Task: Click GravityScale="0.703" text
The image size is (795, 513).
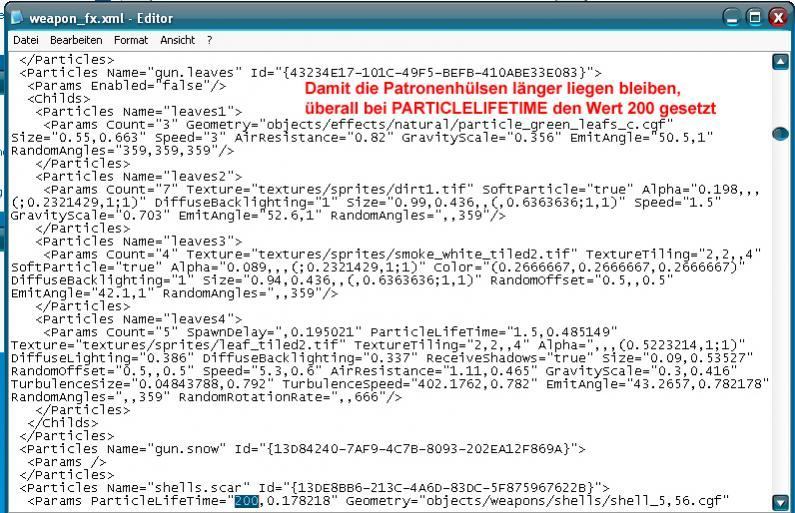Action: pyautogui.click(x=91, y=215)
